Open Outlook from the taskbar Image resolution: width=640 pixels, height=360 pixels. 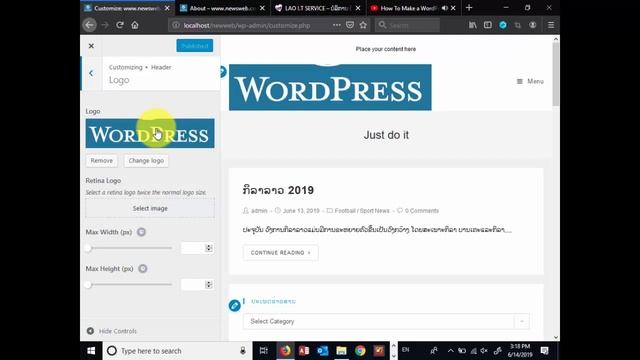click(322, 351)
